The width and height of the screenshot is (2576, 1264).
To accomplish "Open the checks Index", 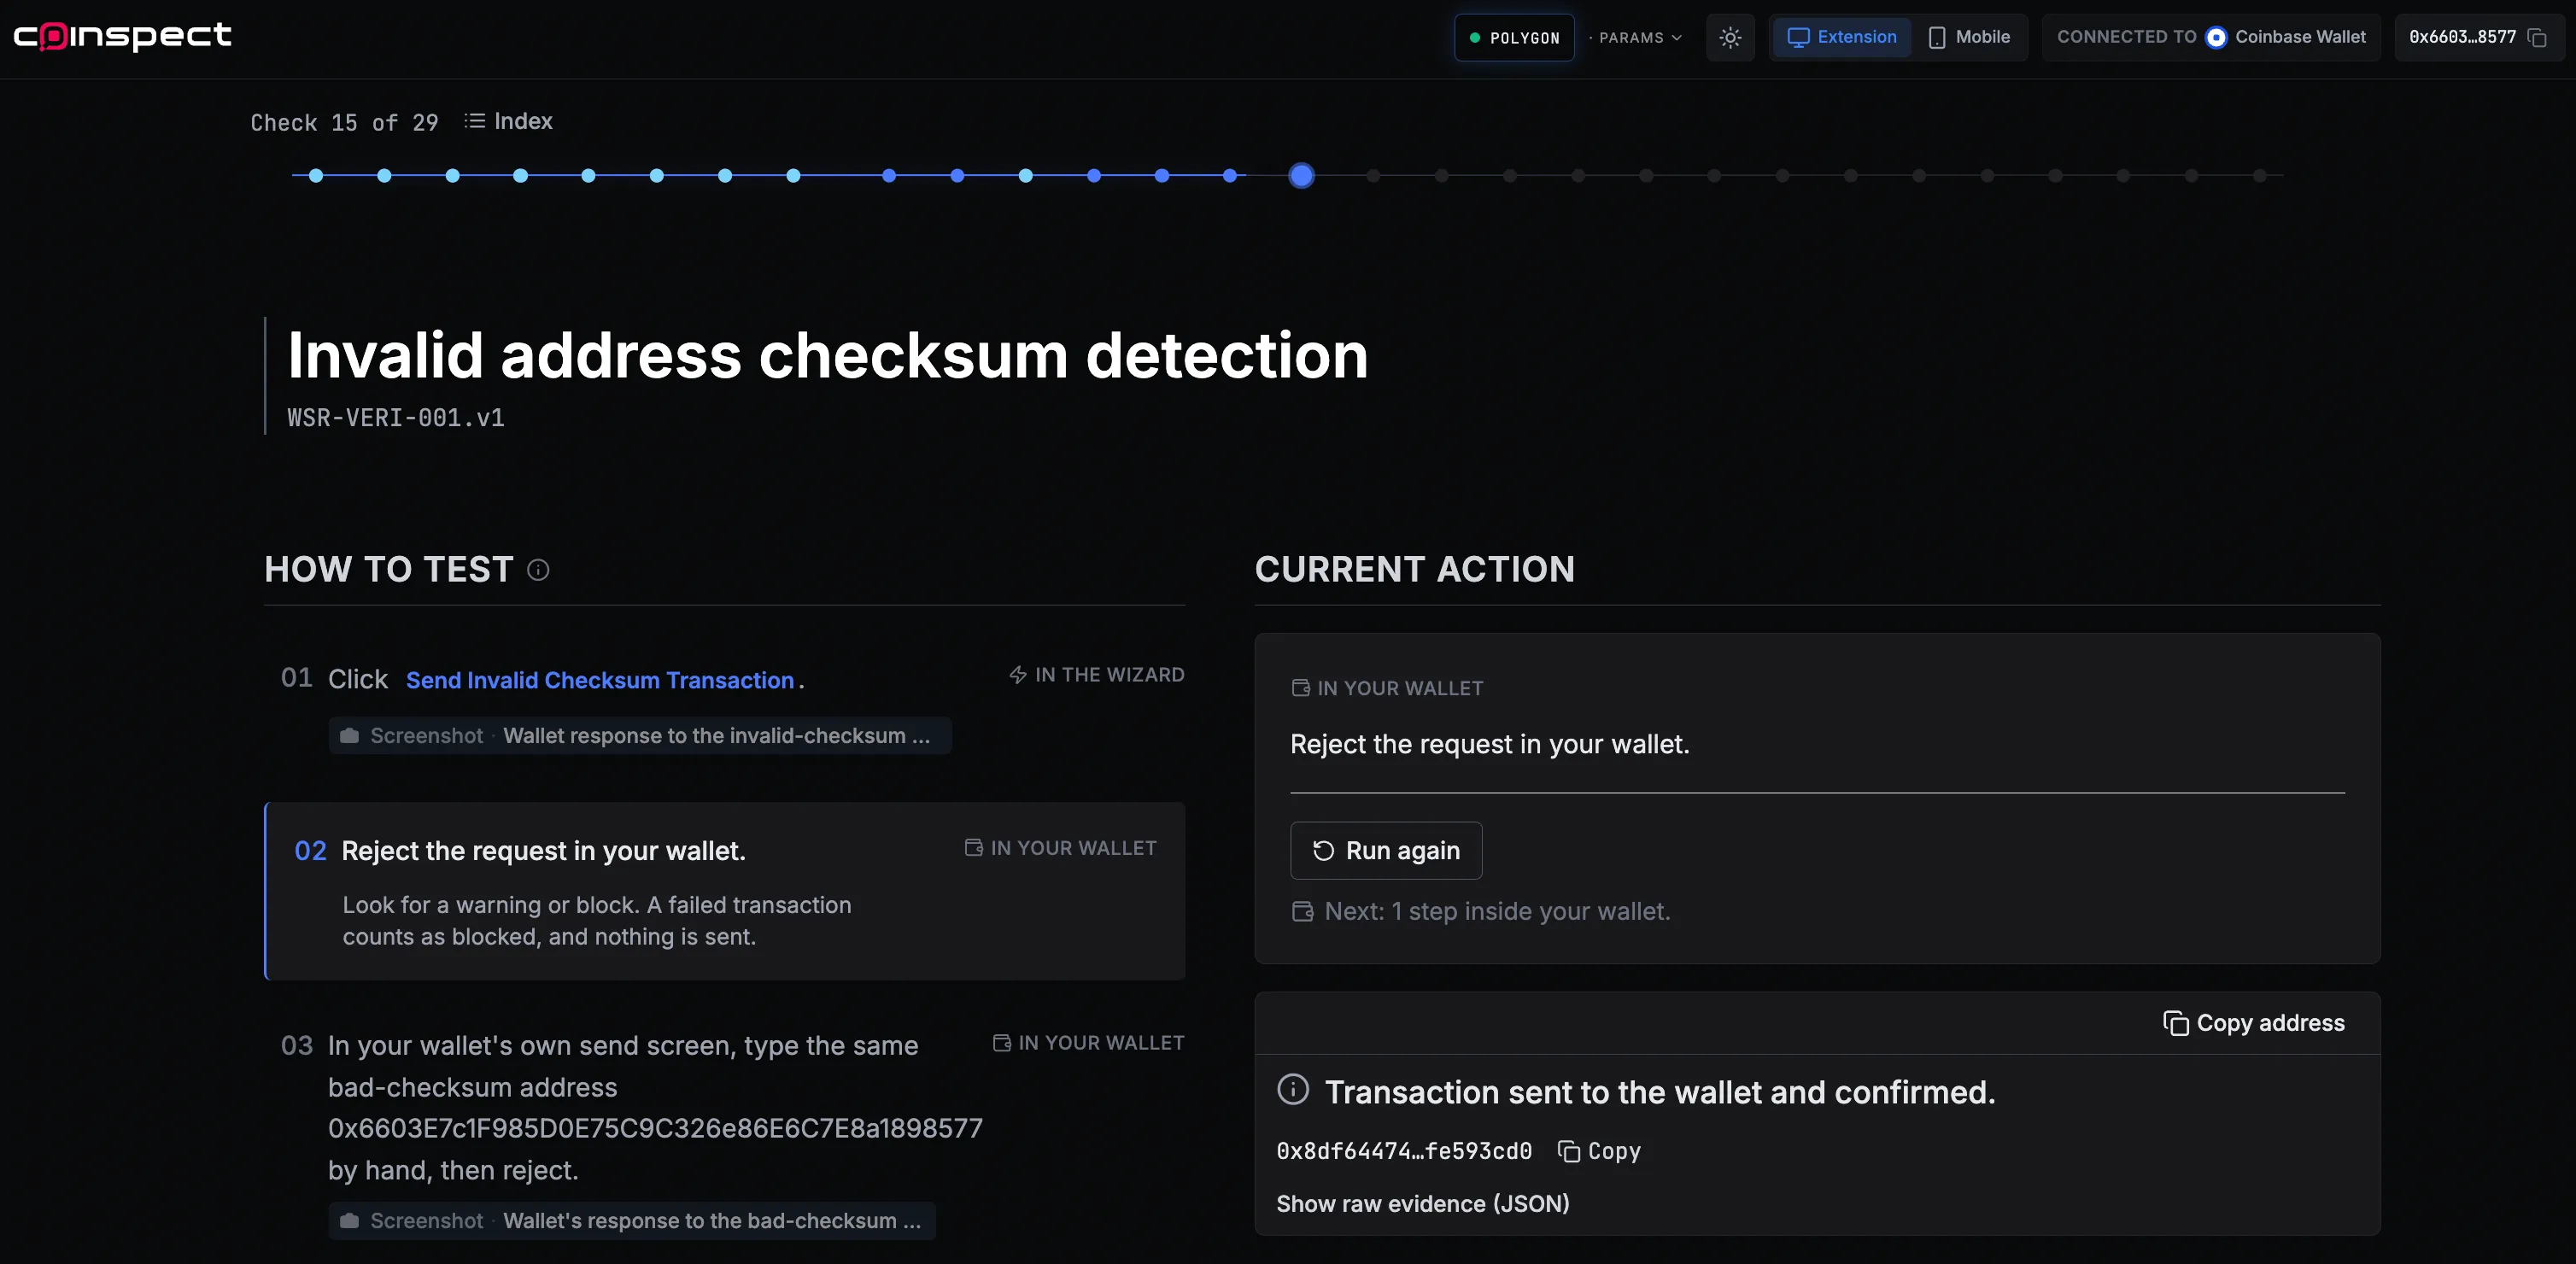I will pos(508,121).
